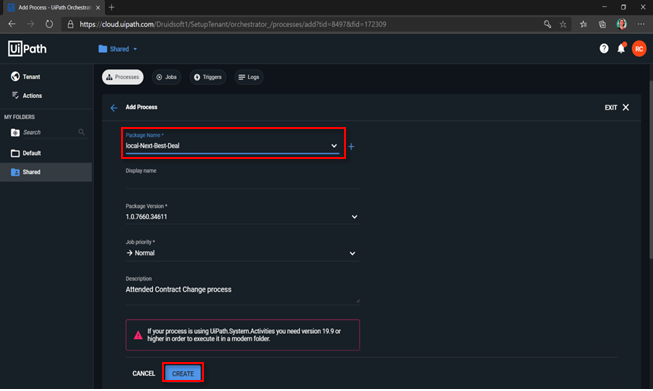The image size is (653, 391).
Task: Click the Actions checklist icon
Action: [x=15, y=96]
